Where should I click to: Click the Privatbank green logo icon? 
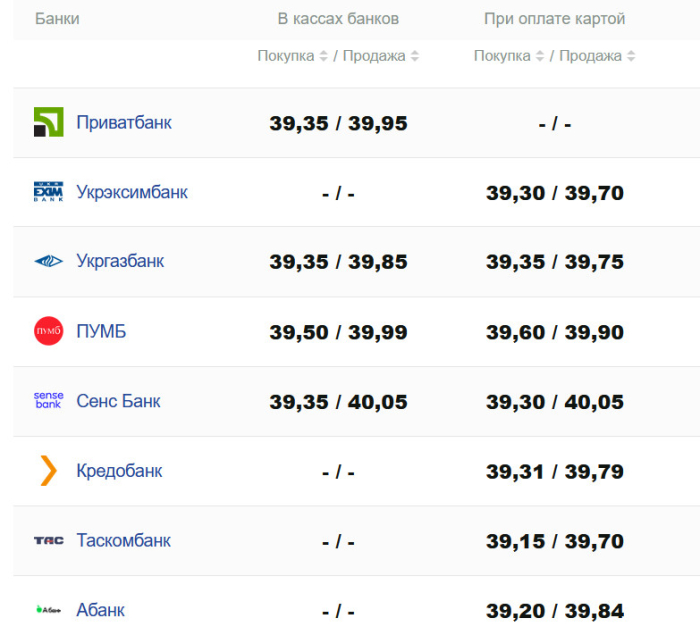[x=48, y=122]
